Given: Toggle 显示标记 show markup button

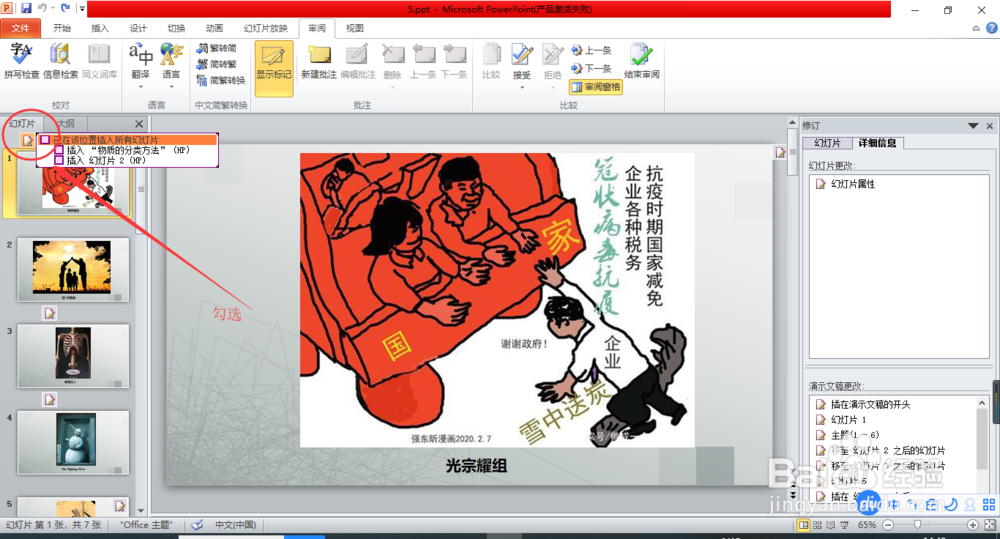Looking at the screenshot, I should coord(274,68).
